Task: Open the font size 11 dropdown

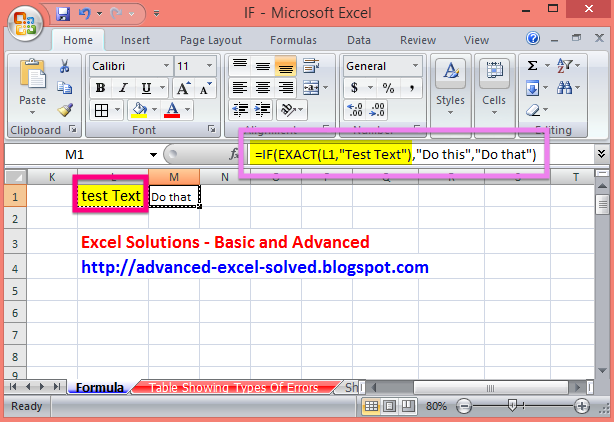Action: click(x=209, y=66)
